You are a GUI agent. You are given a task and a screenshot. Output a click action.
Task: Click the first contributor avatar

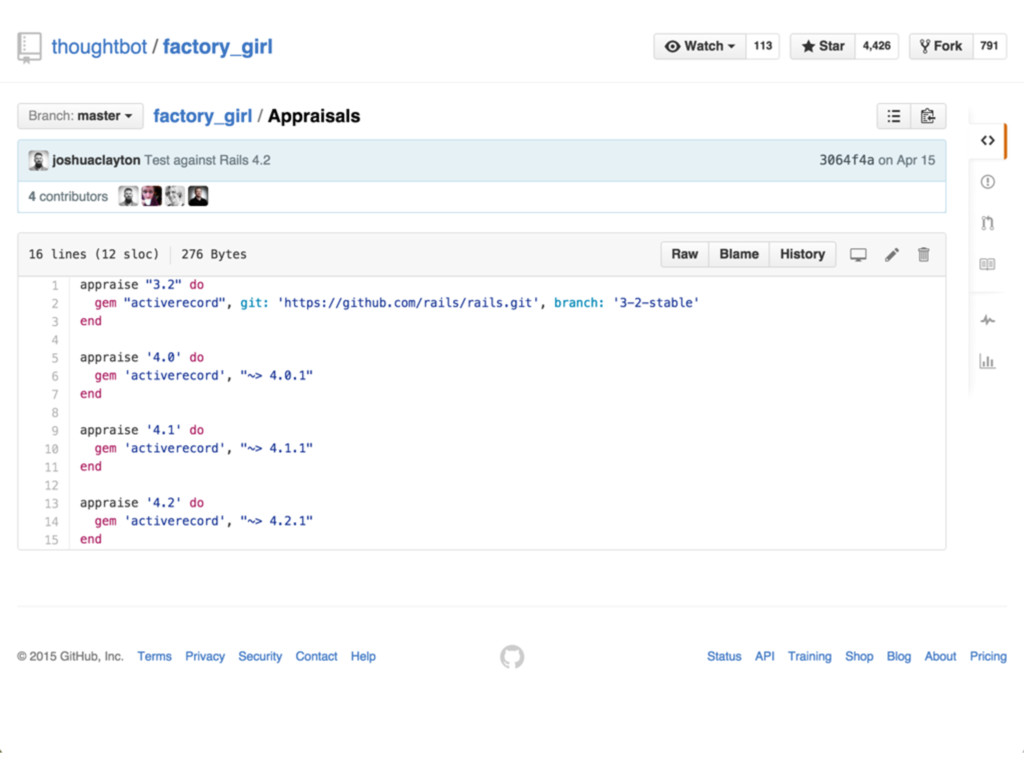[128, 196]
